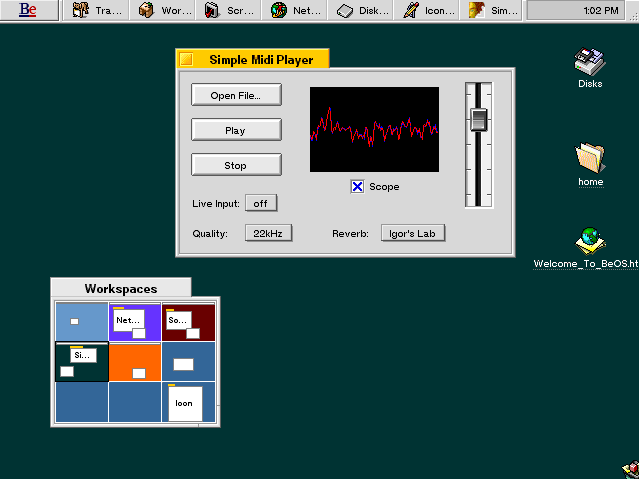Uncheck the Scope checkbox
The image size is (640, 480).
point(357,187)
